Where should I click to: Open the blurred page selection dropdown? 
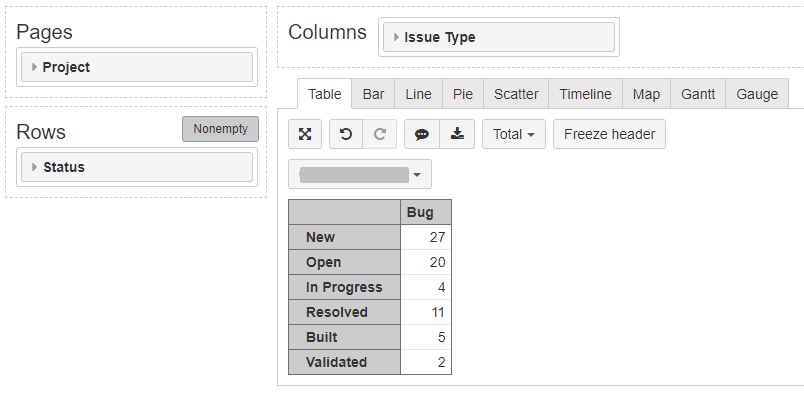coord(360,174)
